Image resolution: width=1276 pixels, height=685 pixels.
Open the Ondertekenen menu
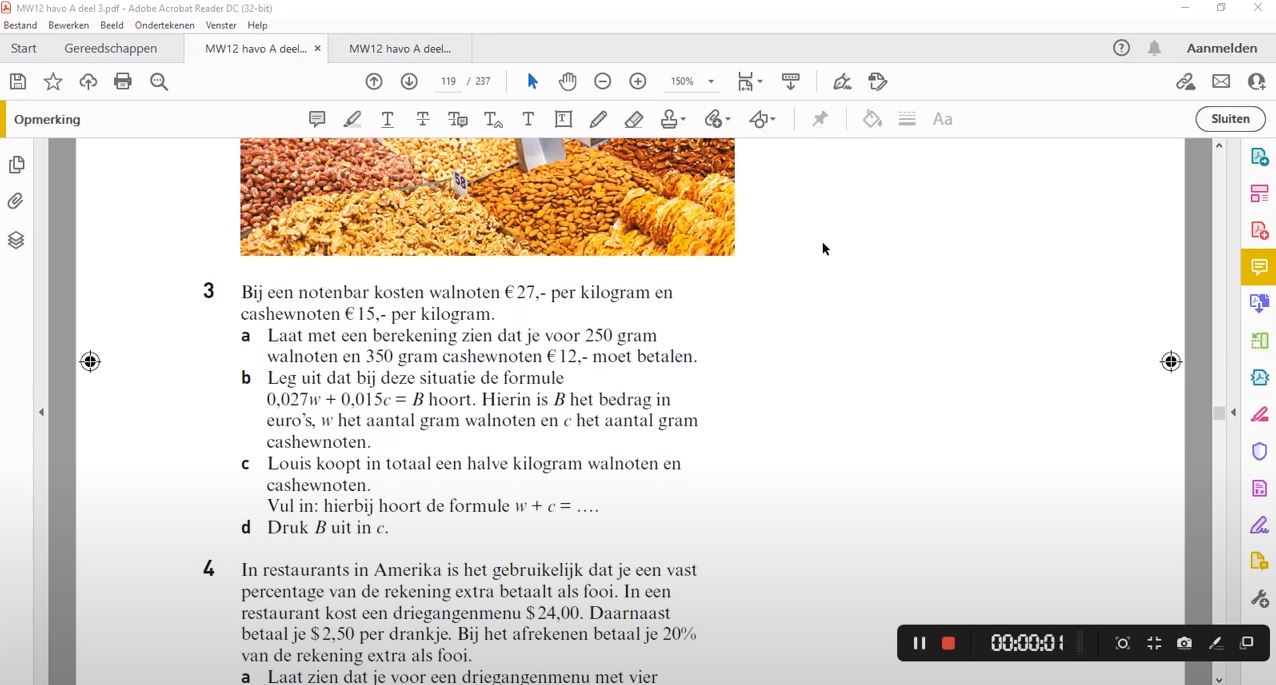coord(165,25)
